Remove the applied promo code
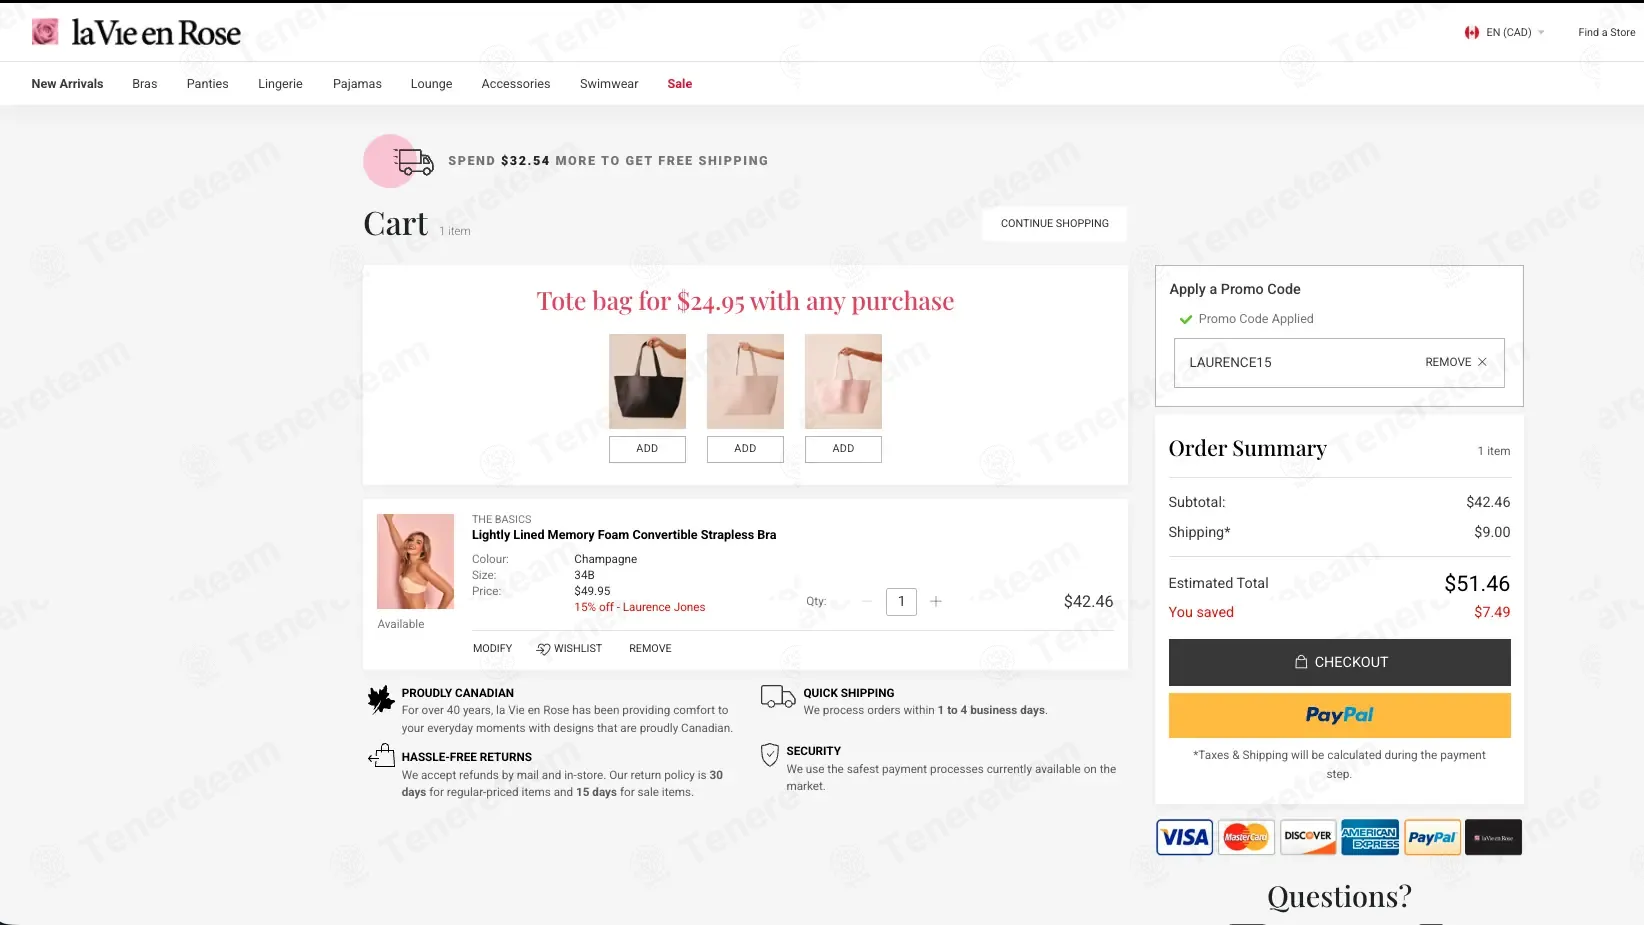 (x=1456, y=362)
